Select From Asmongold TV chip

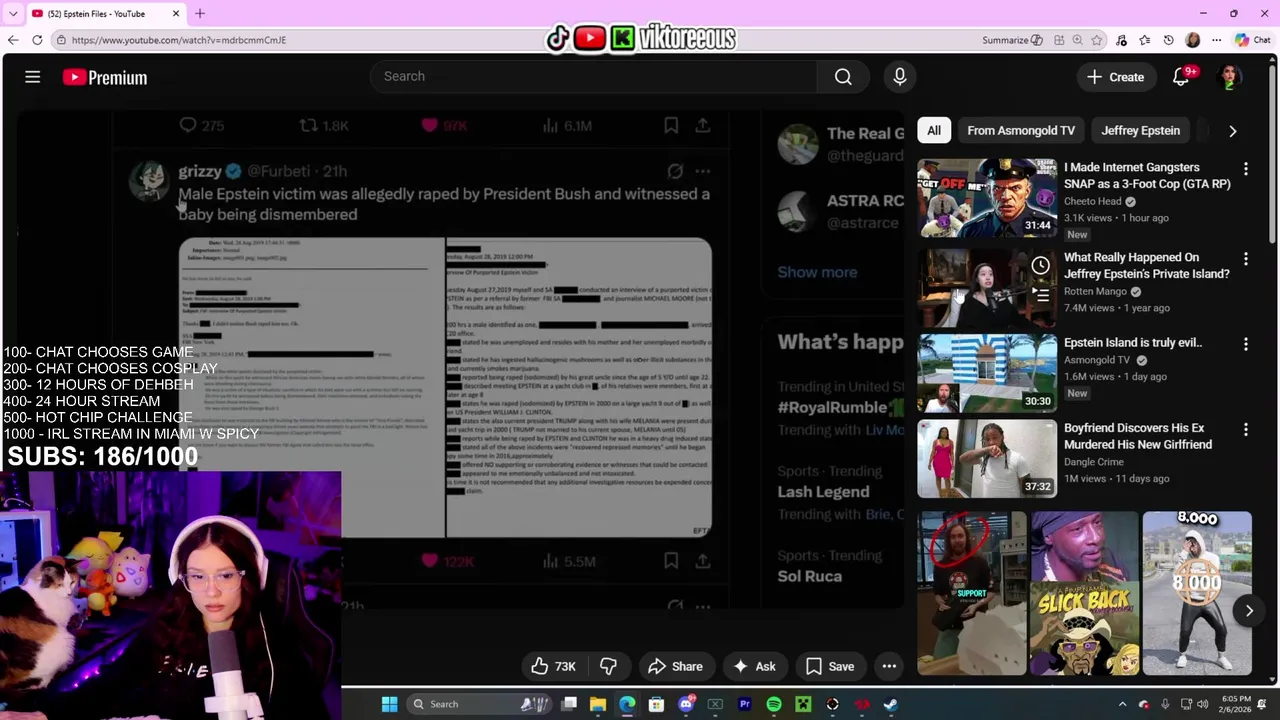pos(1020,130)
